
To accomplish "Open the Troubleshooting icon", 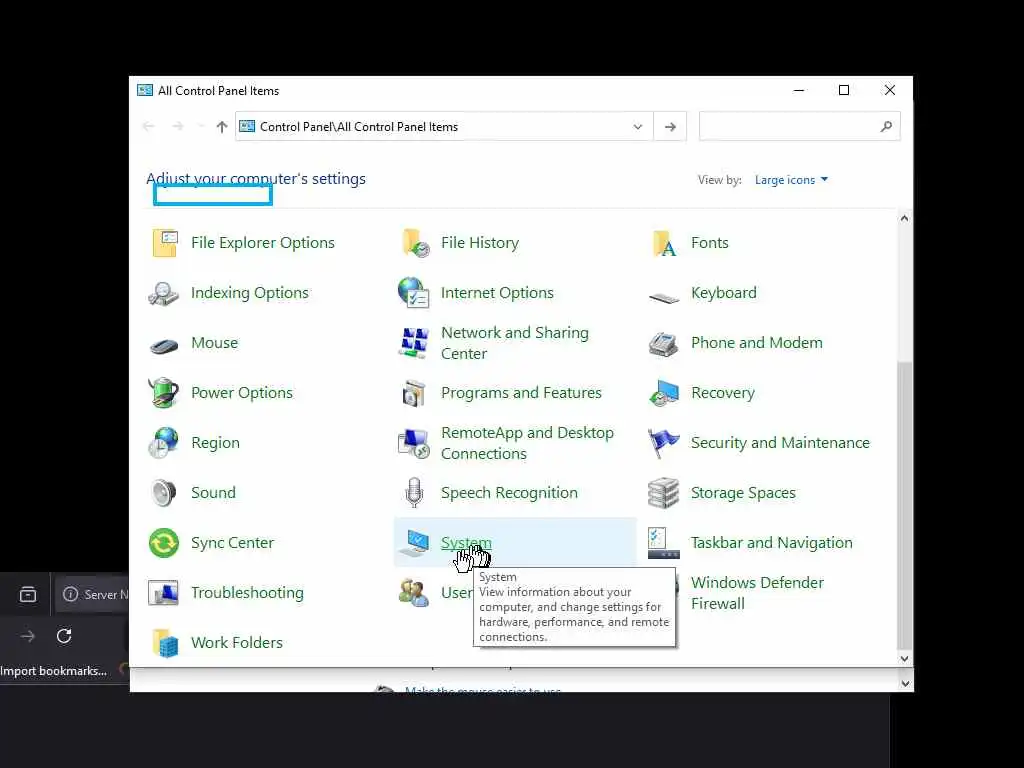I will [163, 593].
